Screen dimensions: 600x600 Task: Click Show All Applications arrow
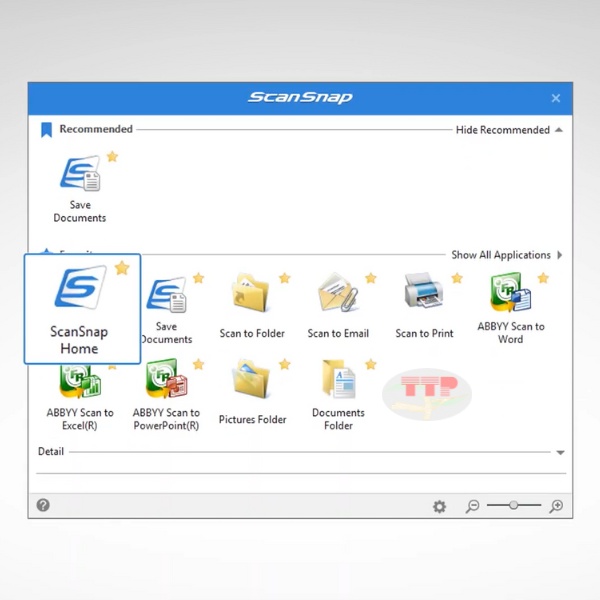pyautogui.click(x=559, y=255)
